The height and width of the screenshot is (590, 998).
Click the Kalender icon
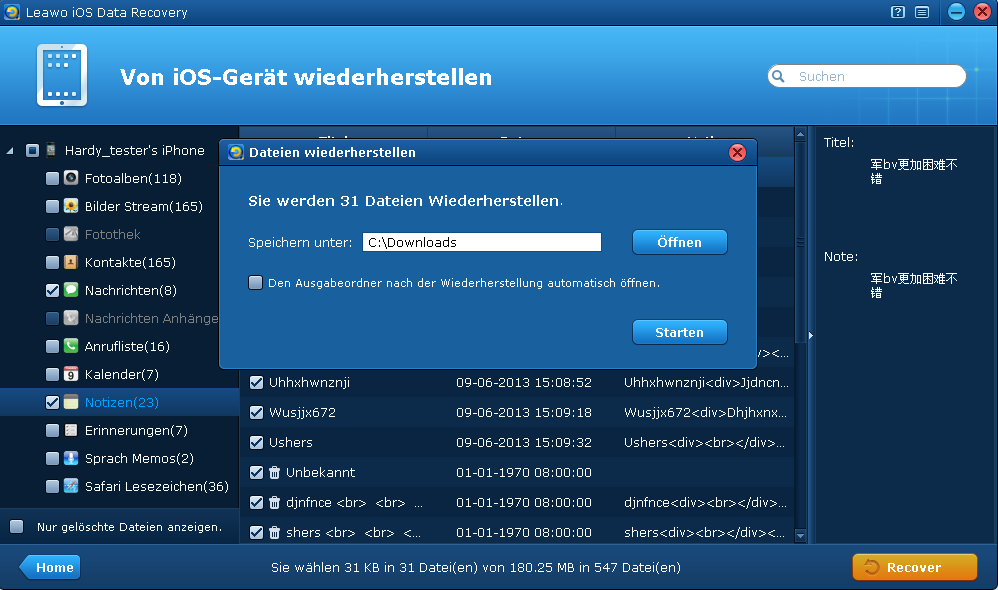pyautogui.click(x=71, y=374)
